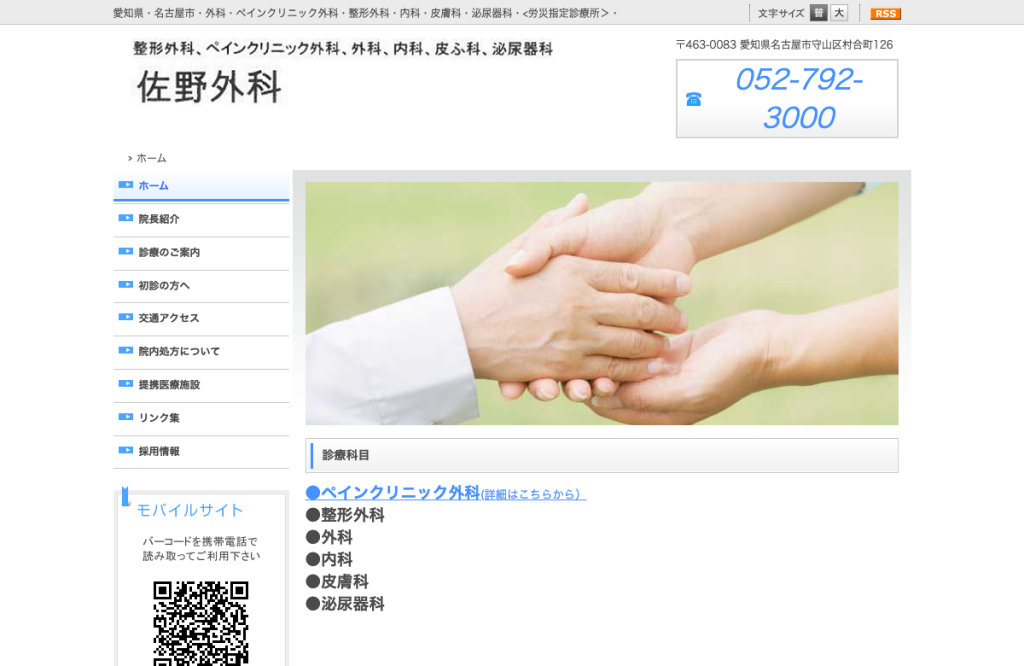The height and width of the screenshot is (666, 1024).
Task: Click the 文字サイズ label
Action: coord(780,14)
